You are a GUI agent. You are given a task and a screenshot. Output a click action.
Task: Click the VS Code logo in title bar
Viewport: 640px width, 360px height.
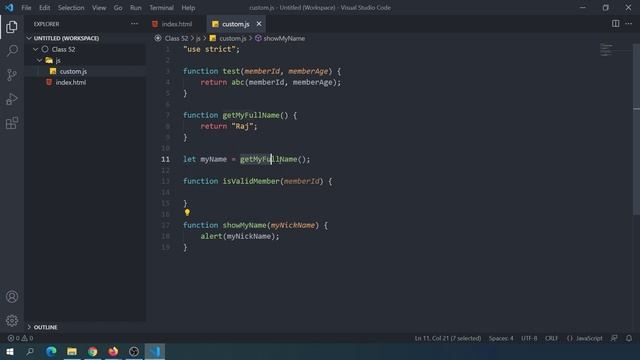9,7
